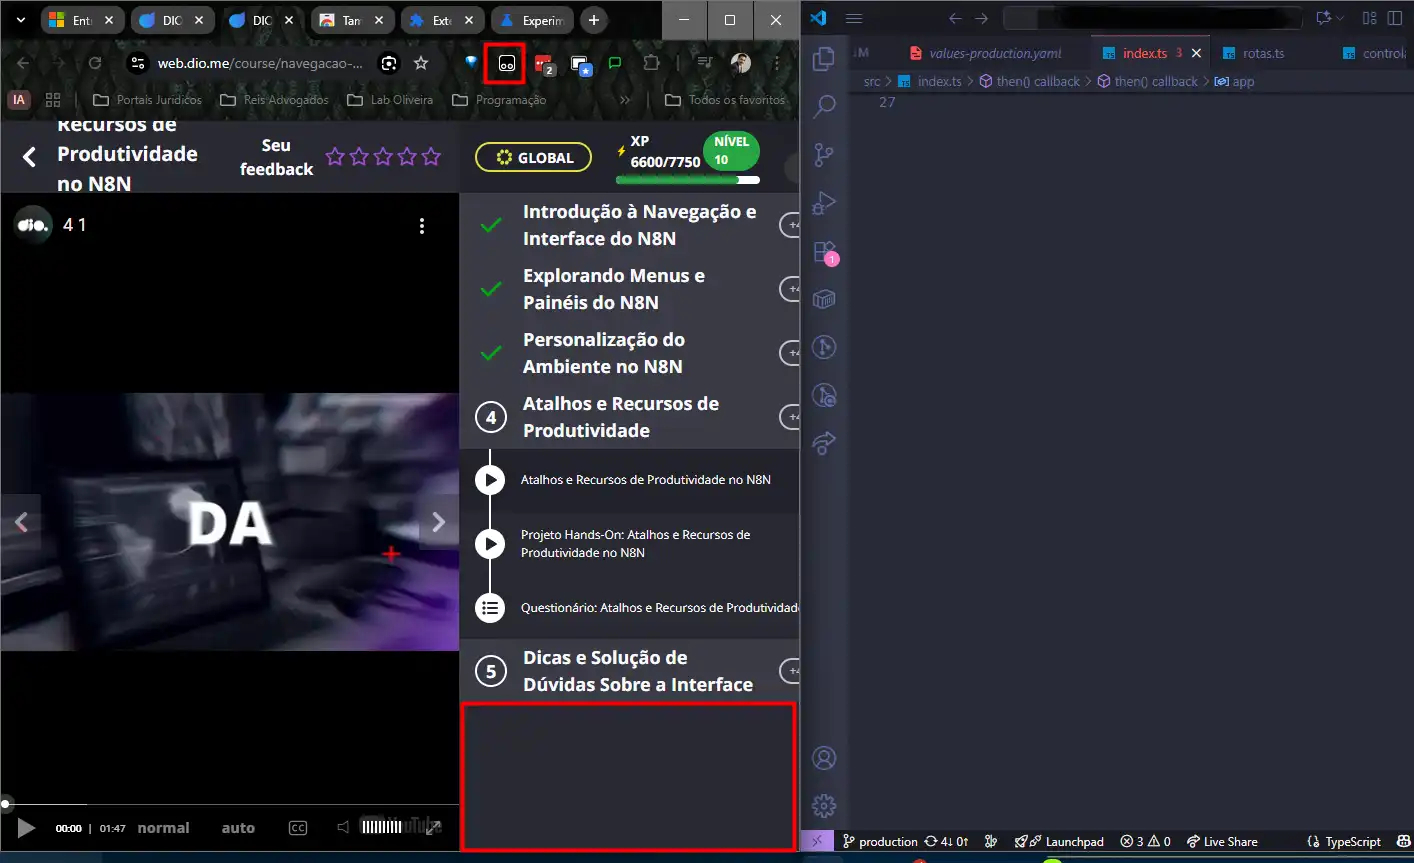Screen dimensions: 1414x863
Task: Open Chrome media controls icon
Action: coord(705,63)
